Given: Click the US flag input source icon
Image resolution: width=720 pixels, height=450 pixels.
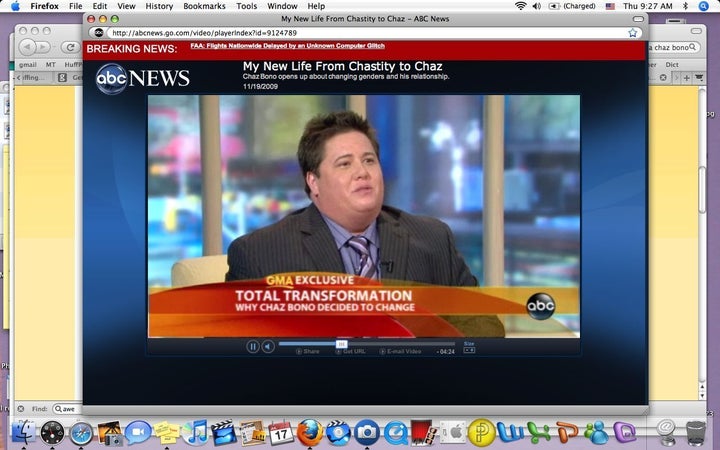Looking at the screenshot, I should point(610,6).
